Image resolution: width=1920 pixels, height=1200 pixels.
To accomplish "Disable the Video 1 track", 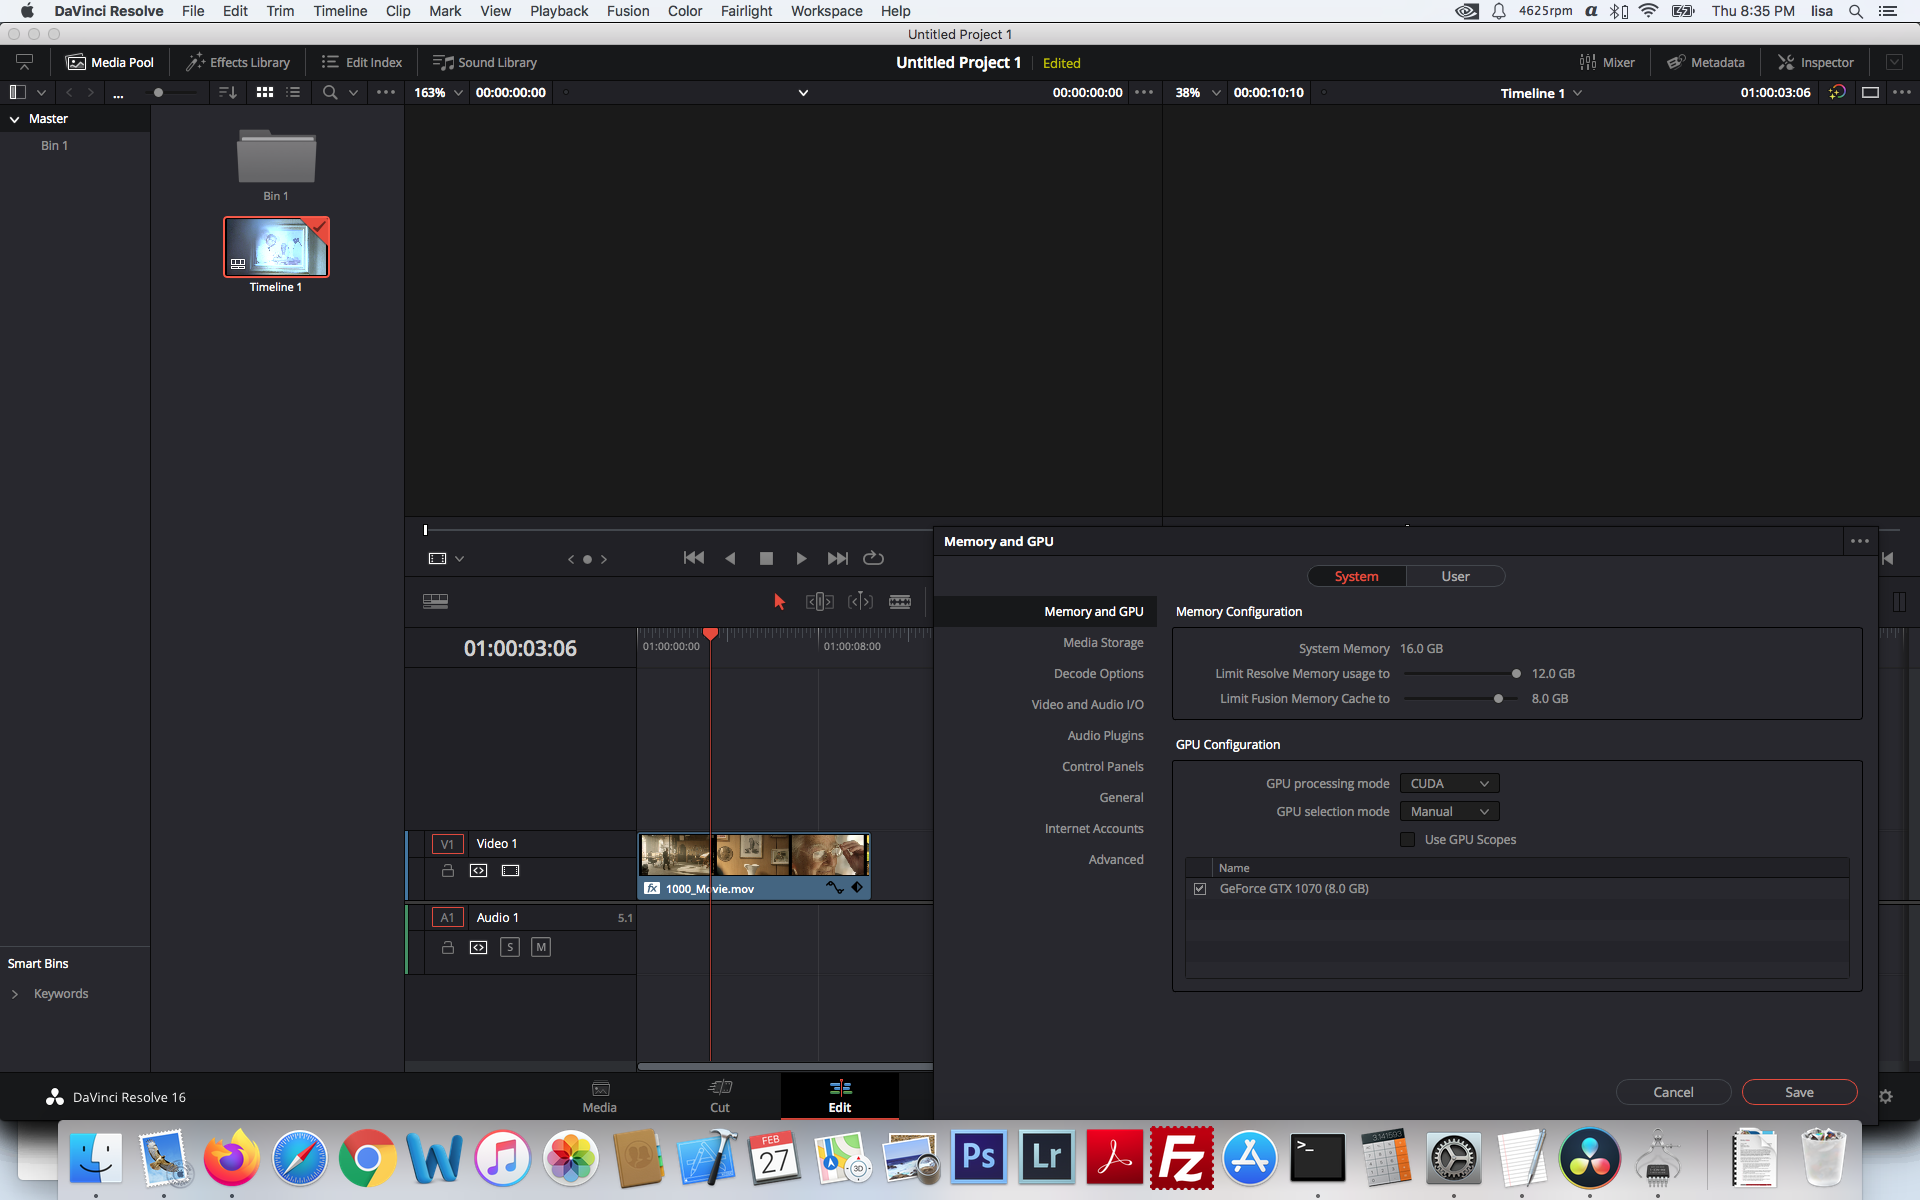I will tap(510, 870).
